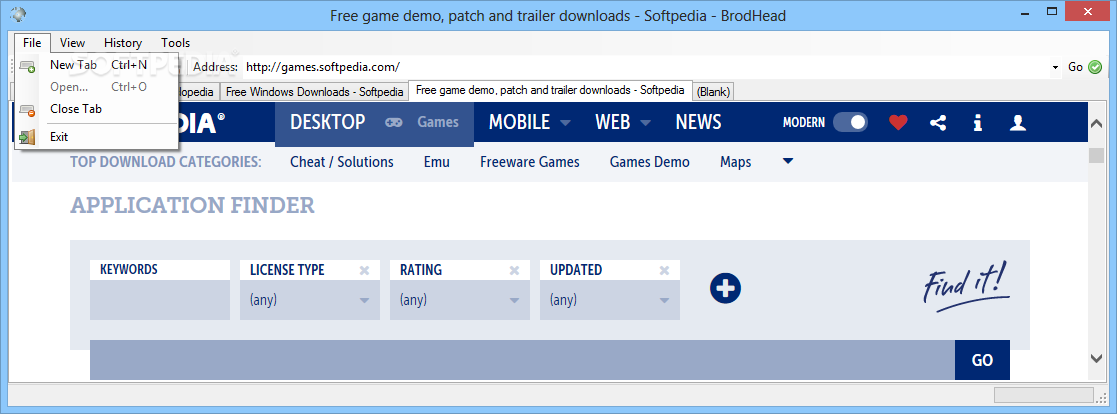Remove the License Type filter with X
Screen dimensions: 1117x414
tap(364, 270)
